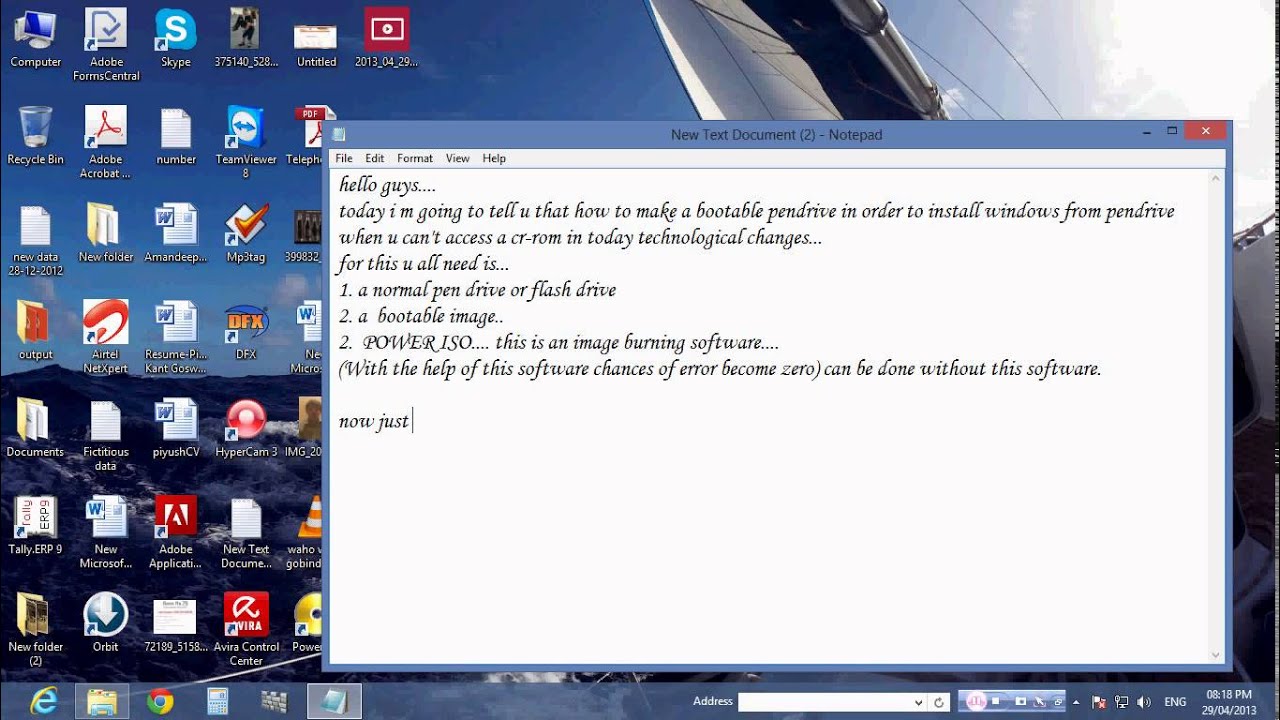1280x720 pixels.
Task: Open Calculator from the taskbar
Action: pos(217,702)
